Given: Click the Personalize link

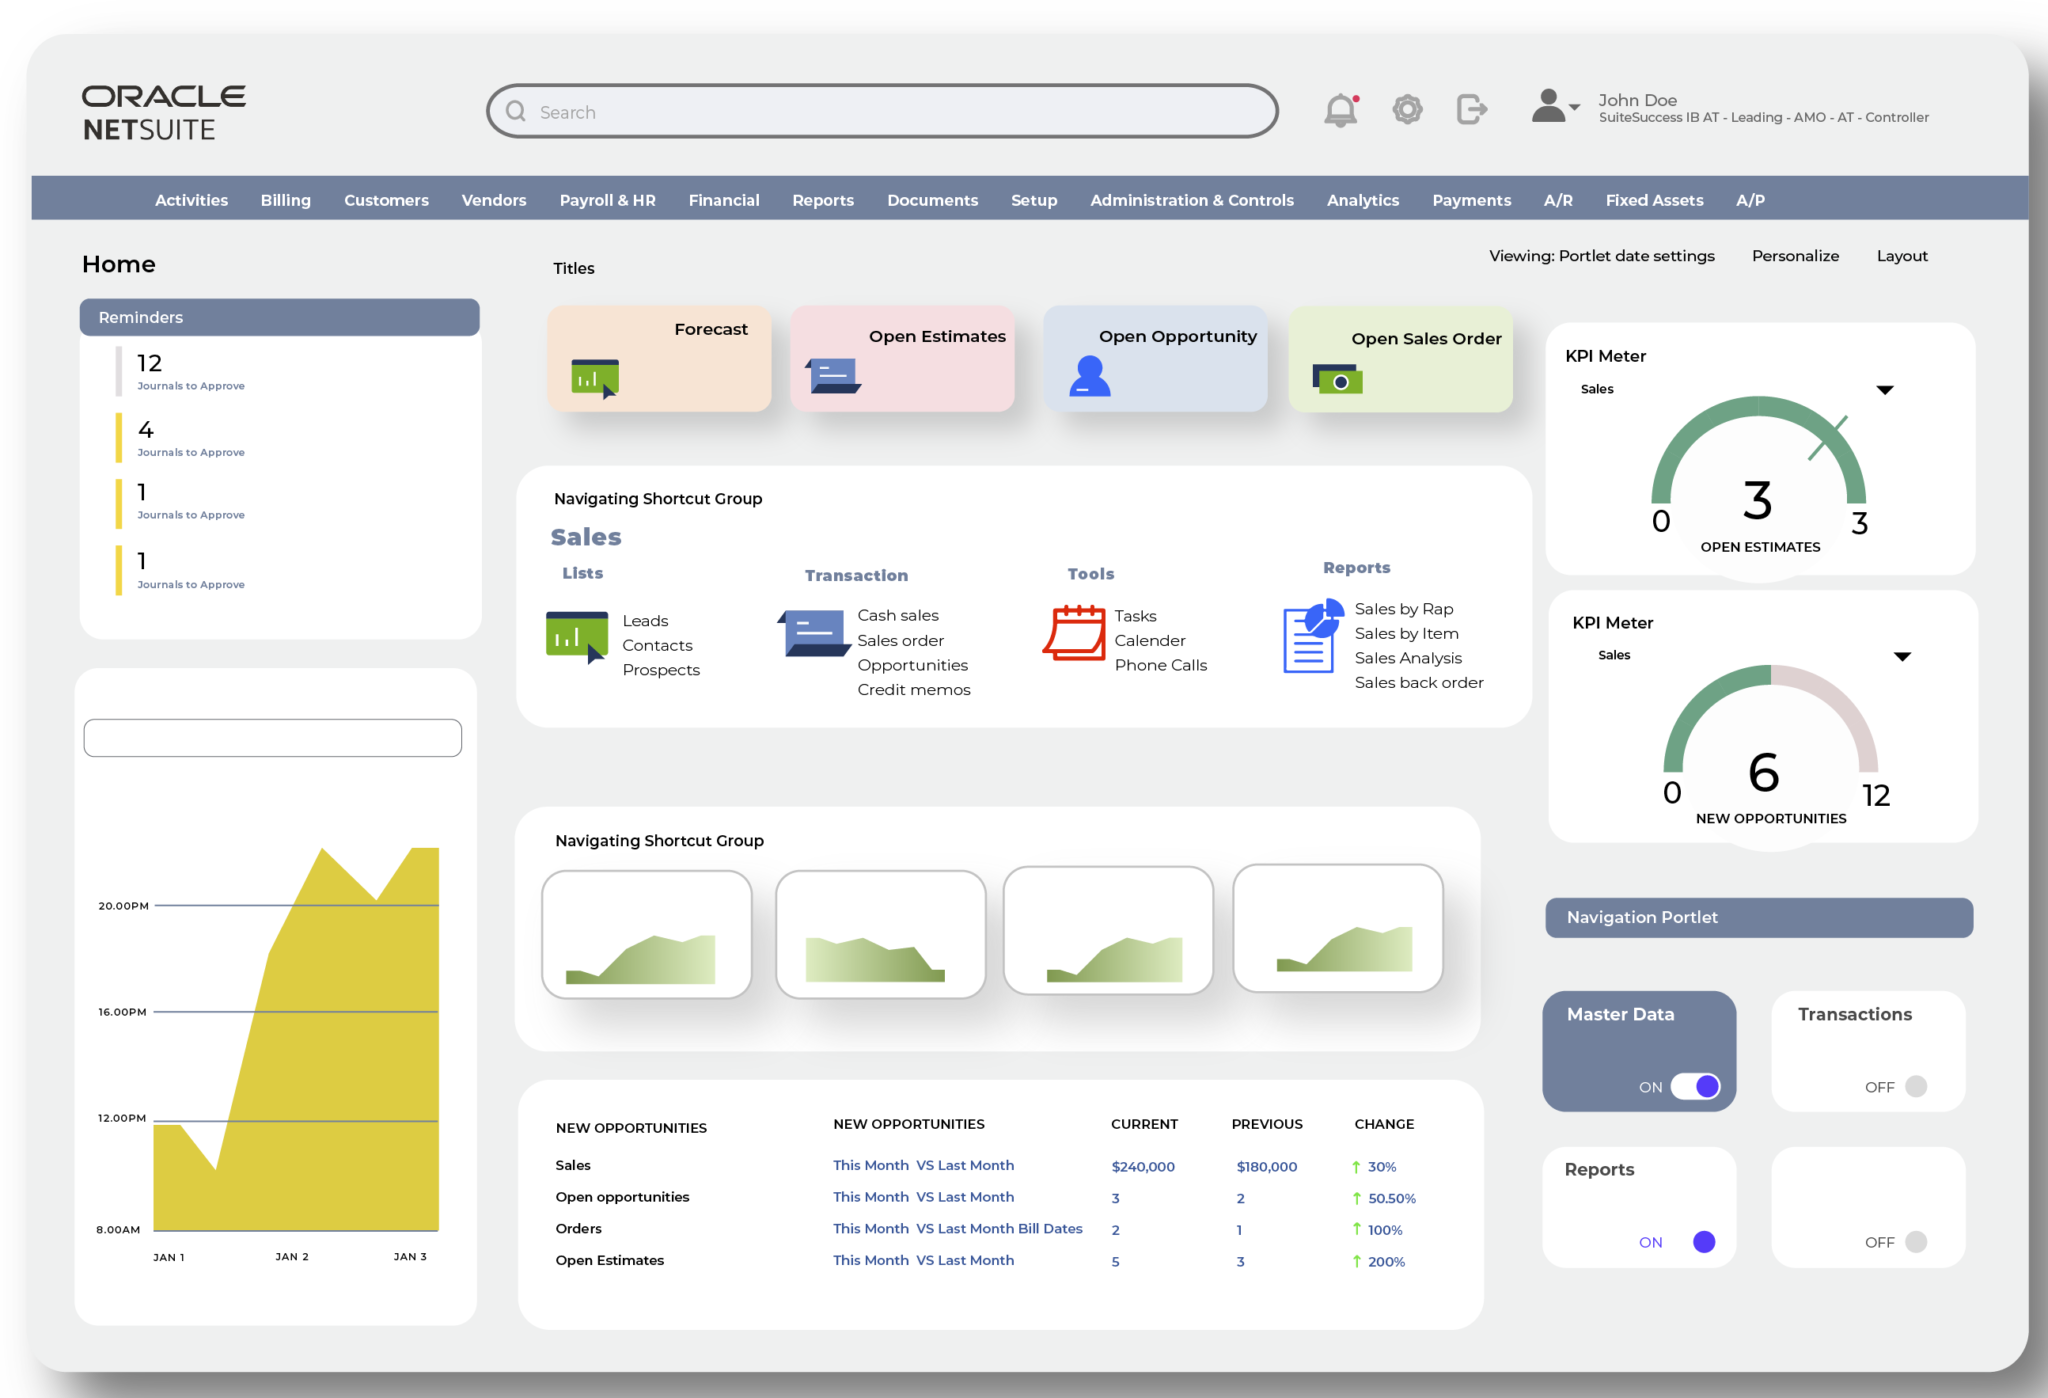Looking at the screenshot, I should point(1795,256).
